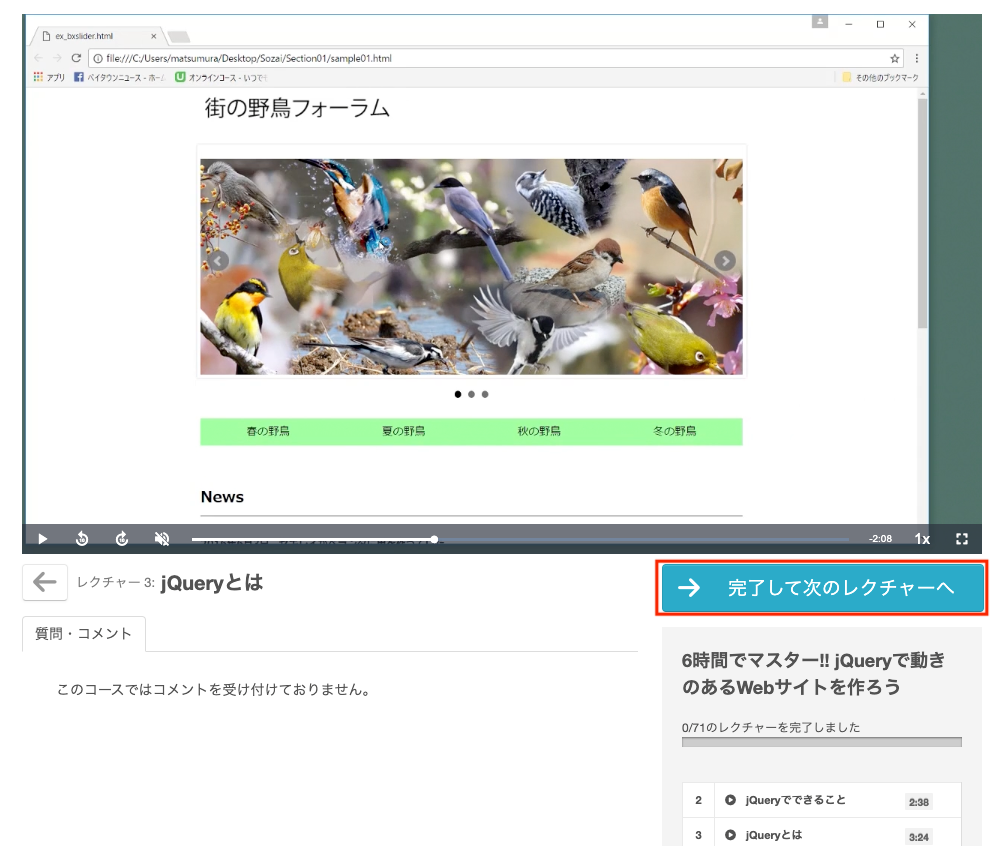Select the third carousel pager dot
993x846 pixels.
[x=485, y=395]
